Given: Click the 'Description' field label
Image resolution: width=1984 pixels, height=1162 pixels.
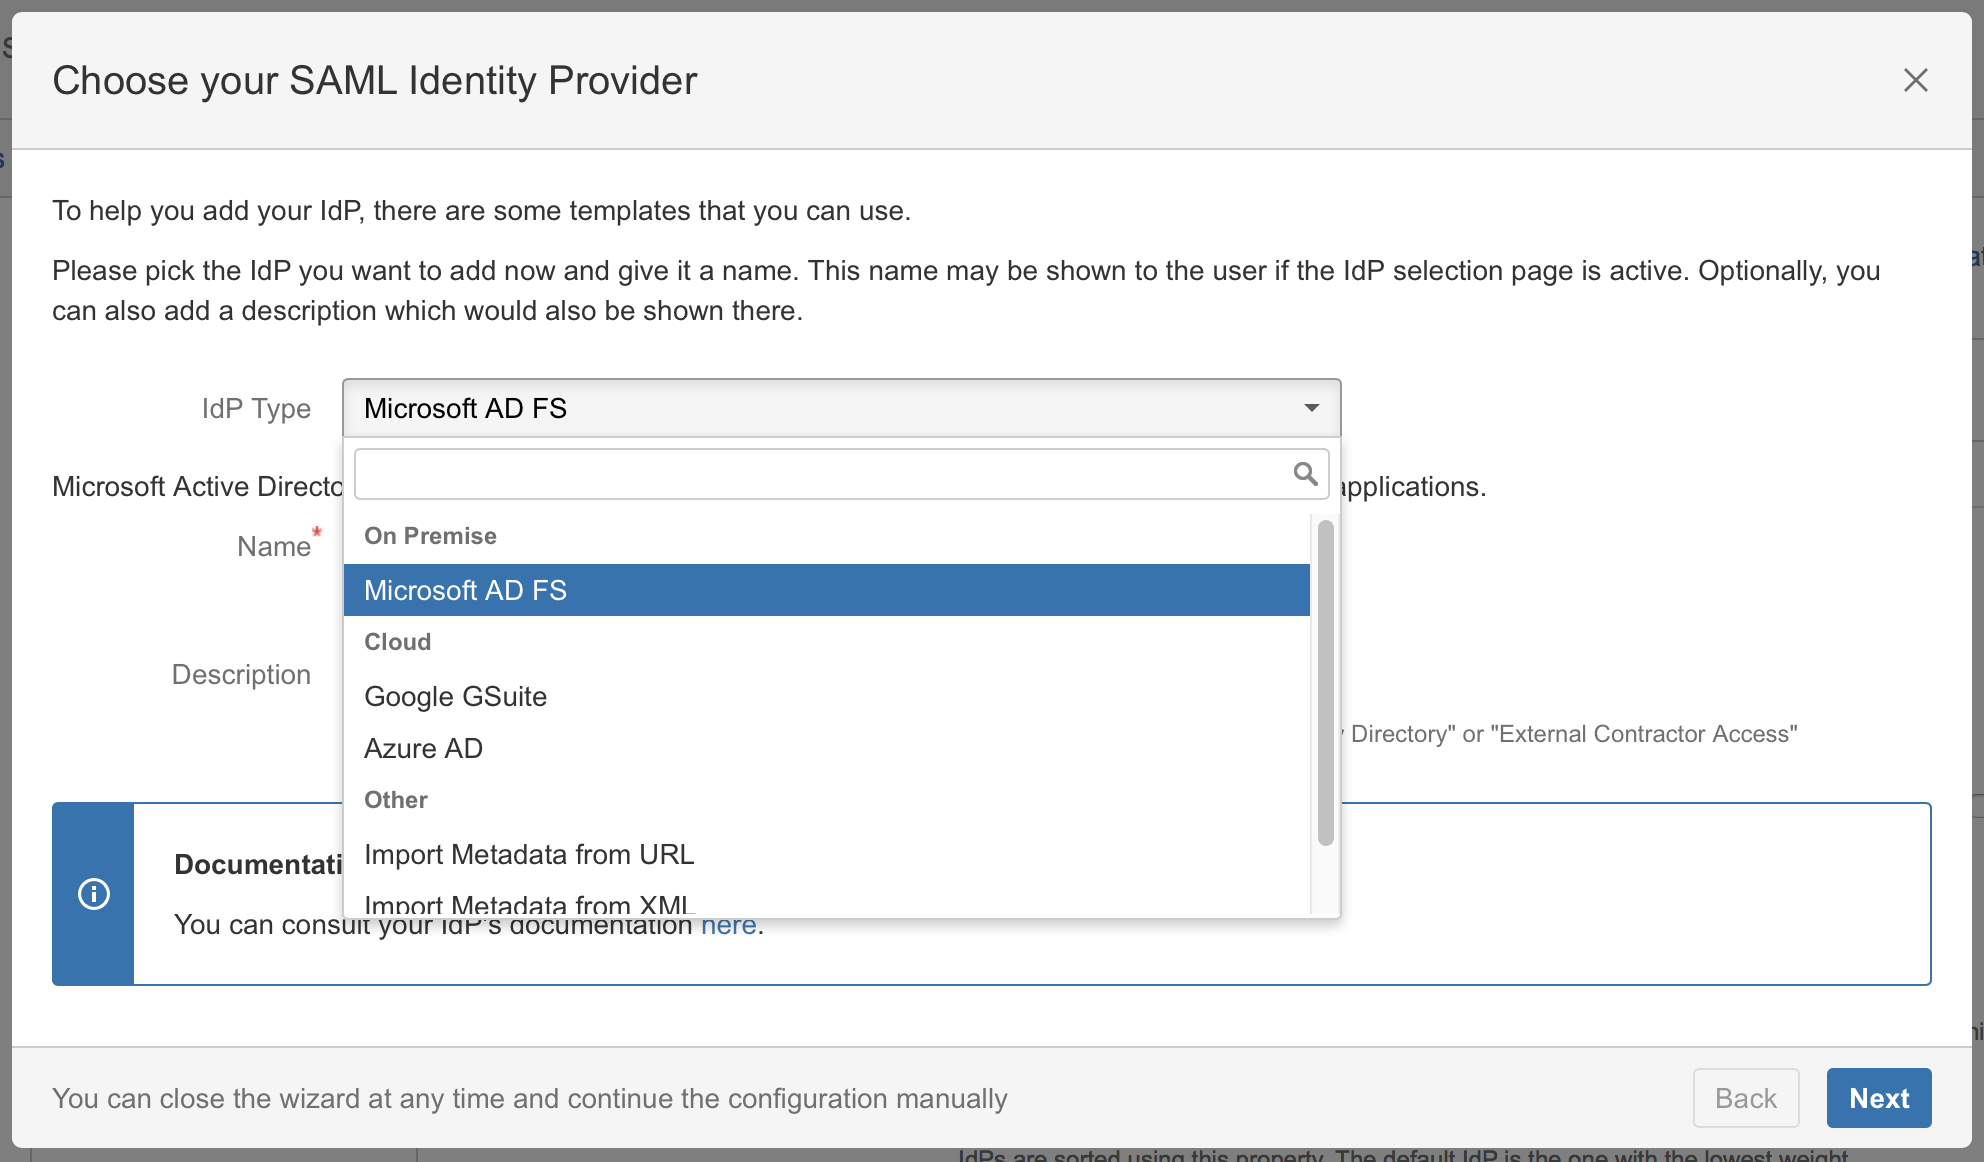Looking at the screenshot, I should click(241, 674).
